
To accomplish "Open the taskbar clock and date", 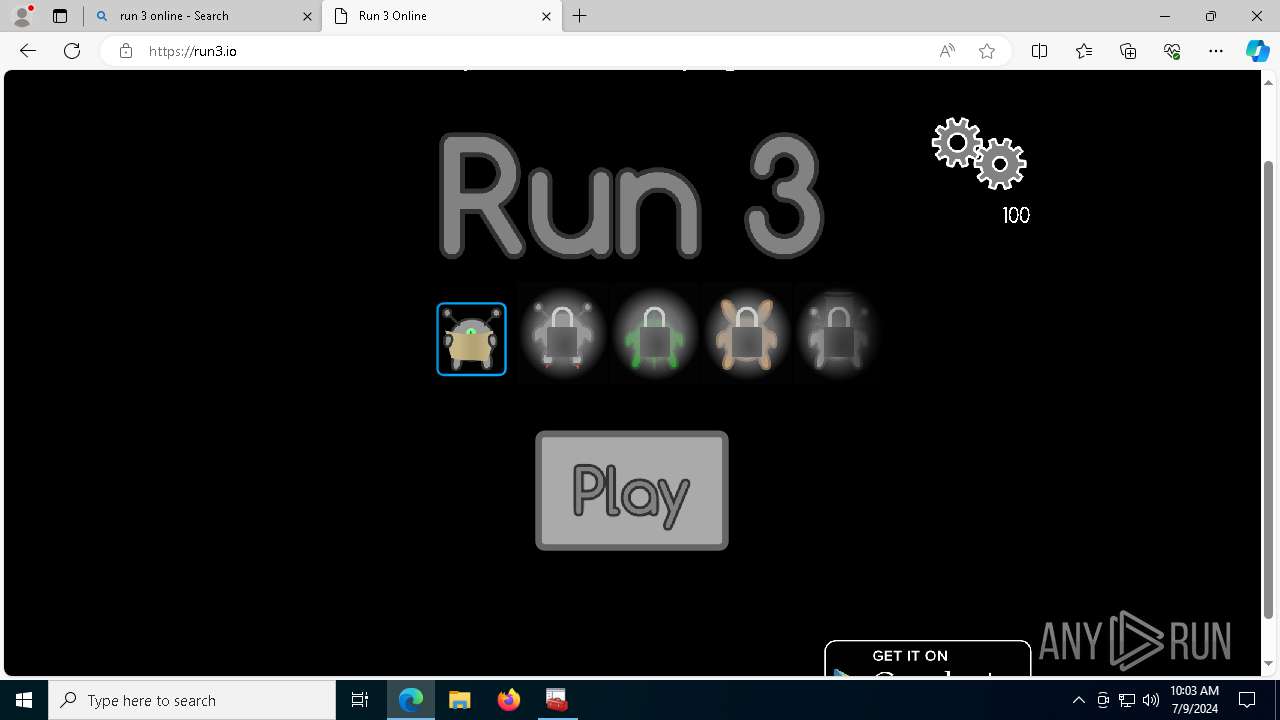I will point(1194,700).
